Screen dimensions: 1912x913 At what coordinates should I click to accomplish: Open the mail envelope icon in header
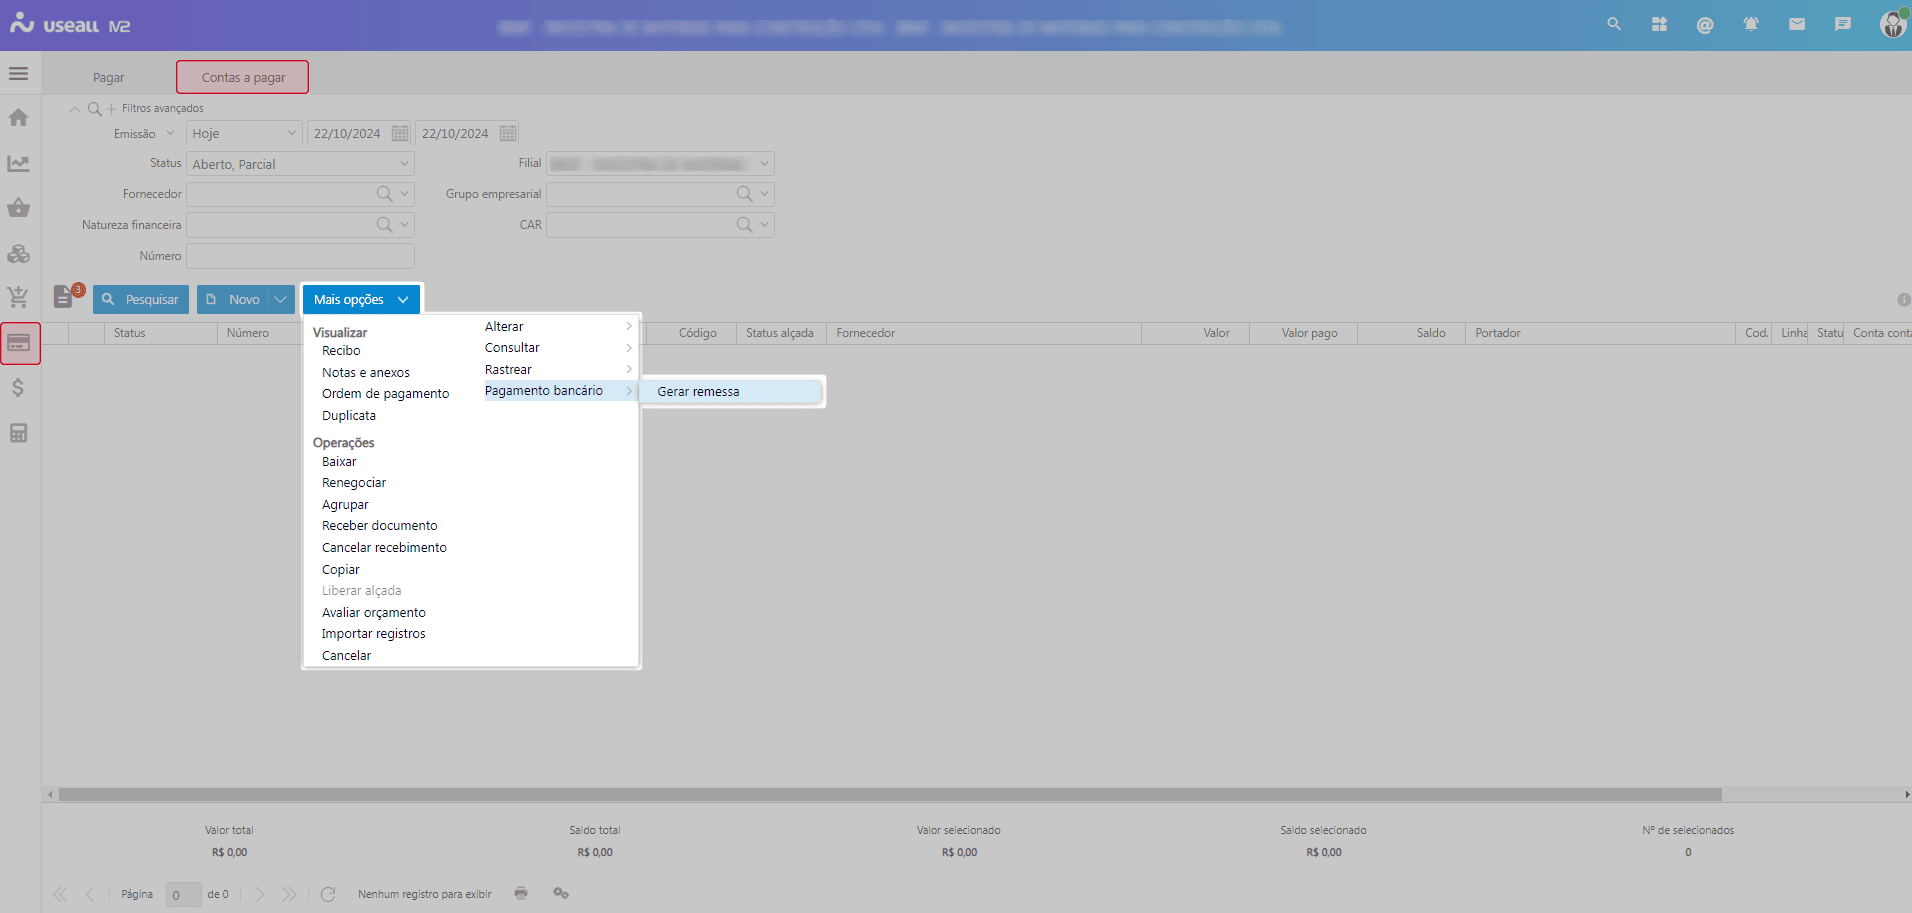[x=1797, y=24]
